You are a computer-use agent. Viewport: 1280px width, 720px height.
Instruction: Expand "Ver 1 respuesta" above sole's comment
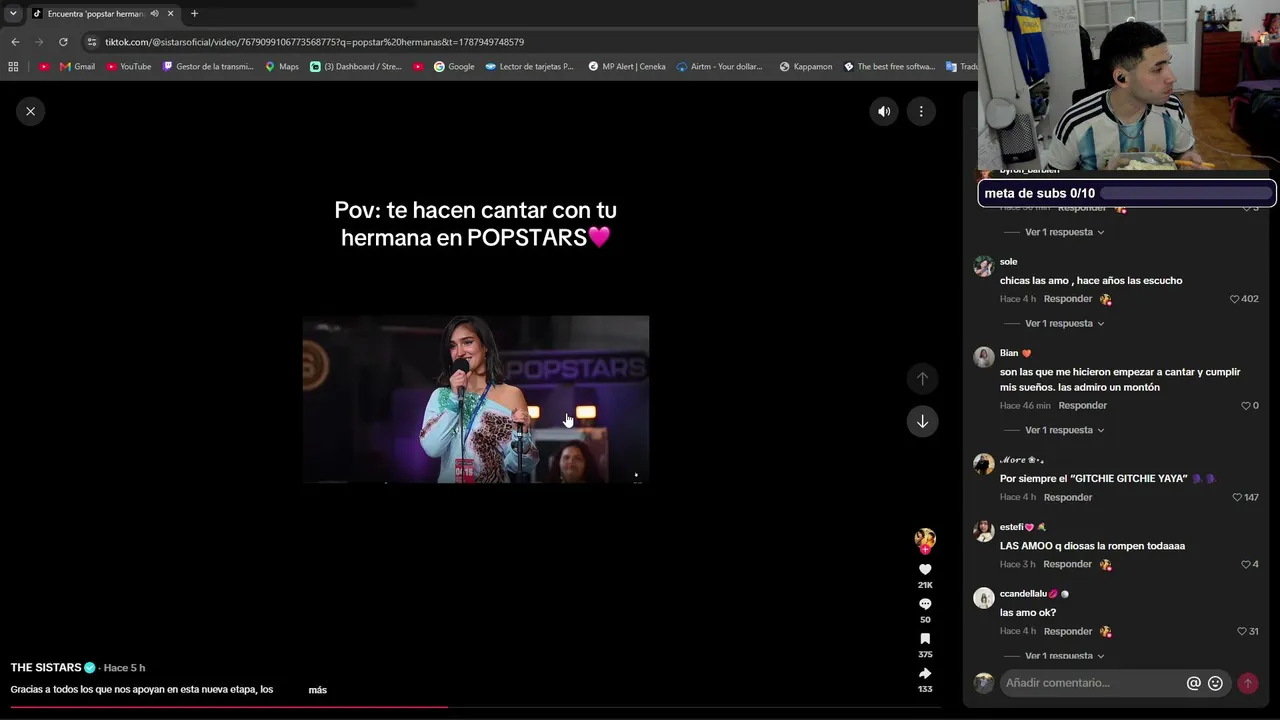tap(1064, 232)
